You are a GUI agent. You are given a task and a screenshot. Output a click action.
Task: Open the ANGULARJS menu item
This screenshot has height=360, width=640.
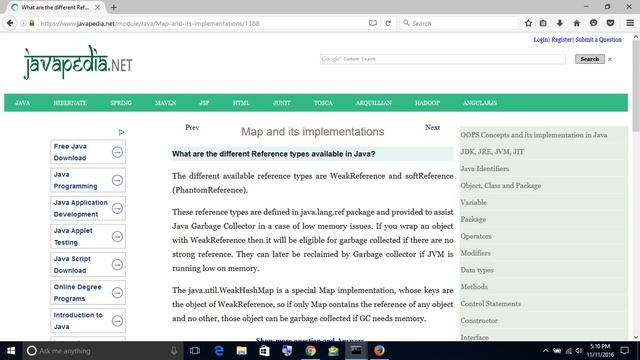click(480, 103)
